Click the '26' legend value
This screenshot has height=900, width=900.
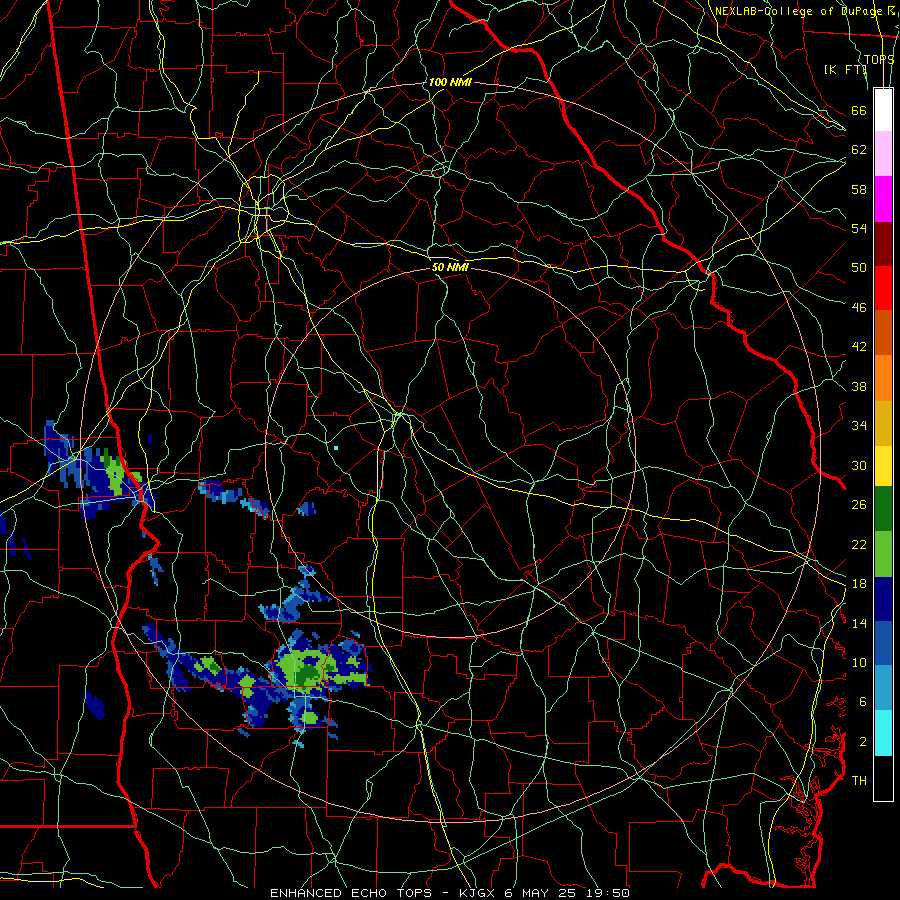coord(859,505)
